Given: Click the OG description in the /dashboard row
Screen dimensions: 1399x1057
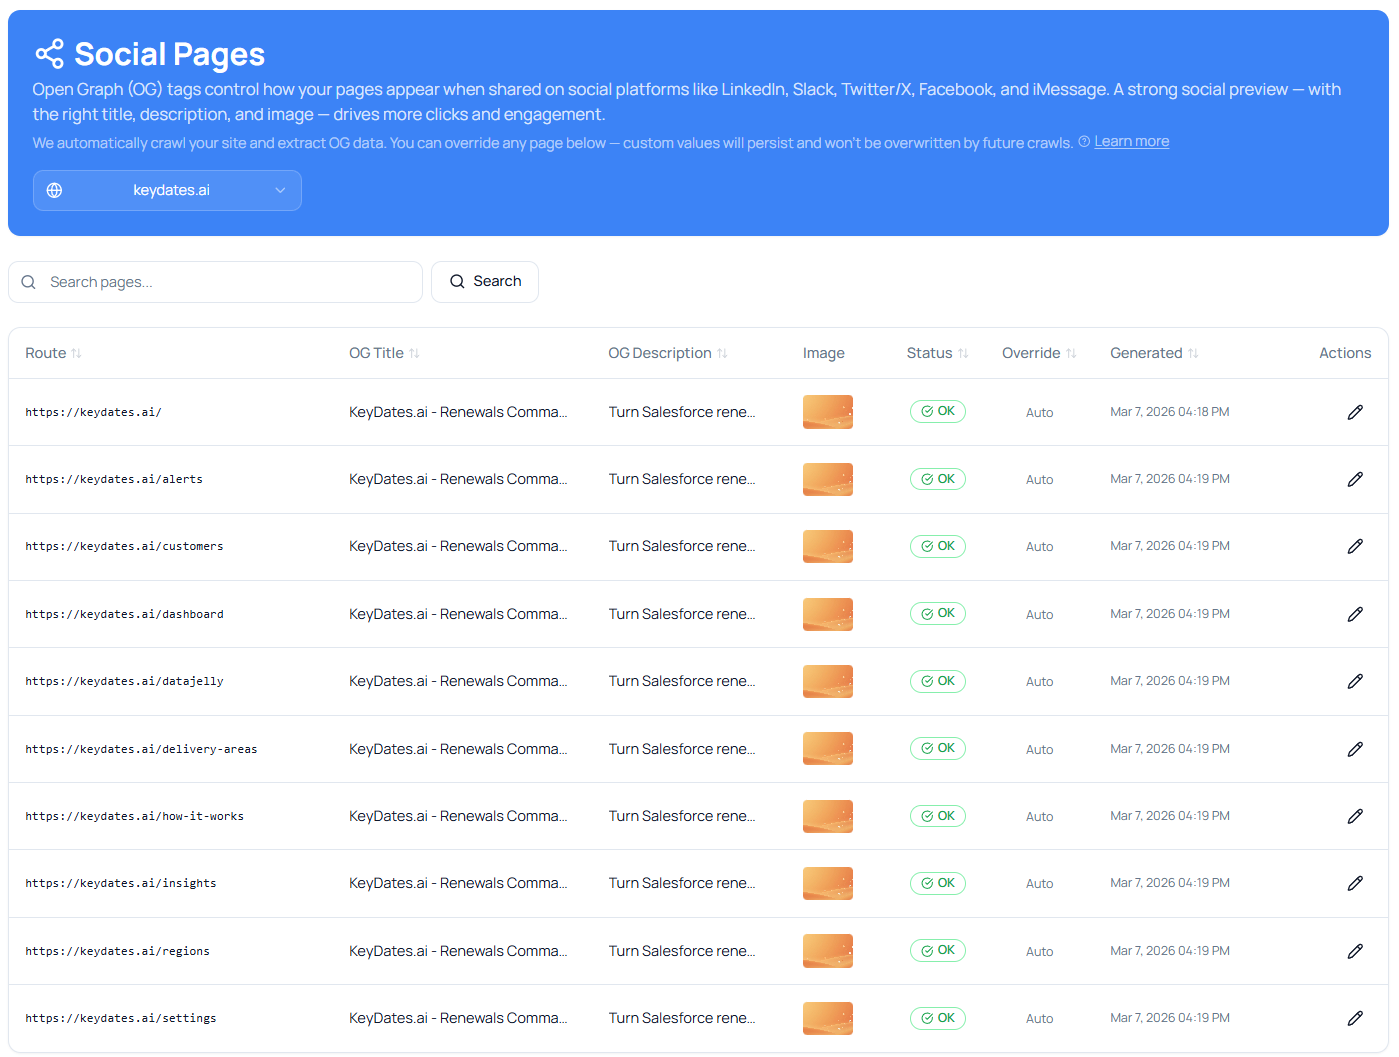Looking at the screenshot, I should [682, 614].
